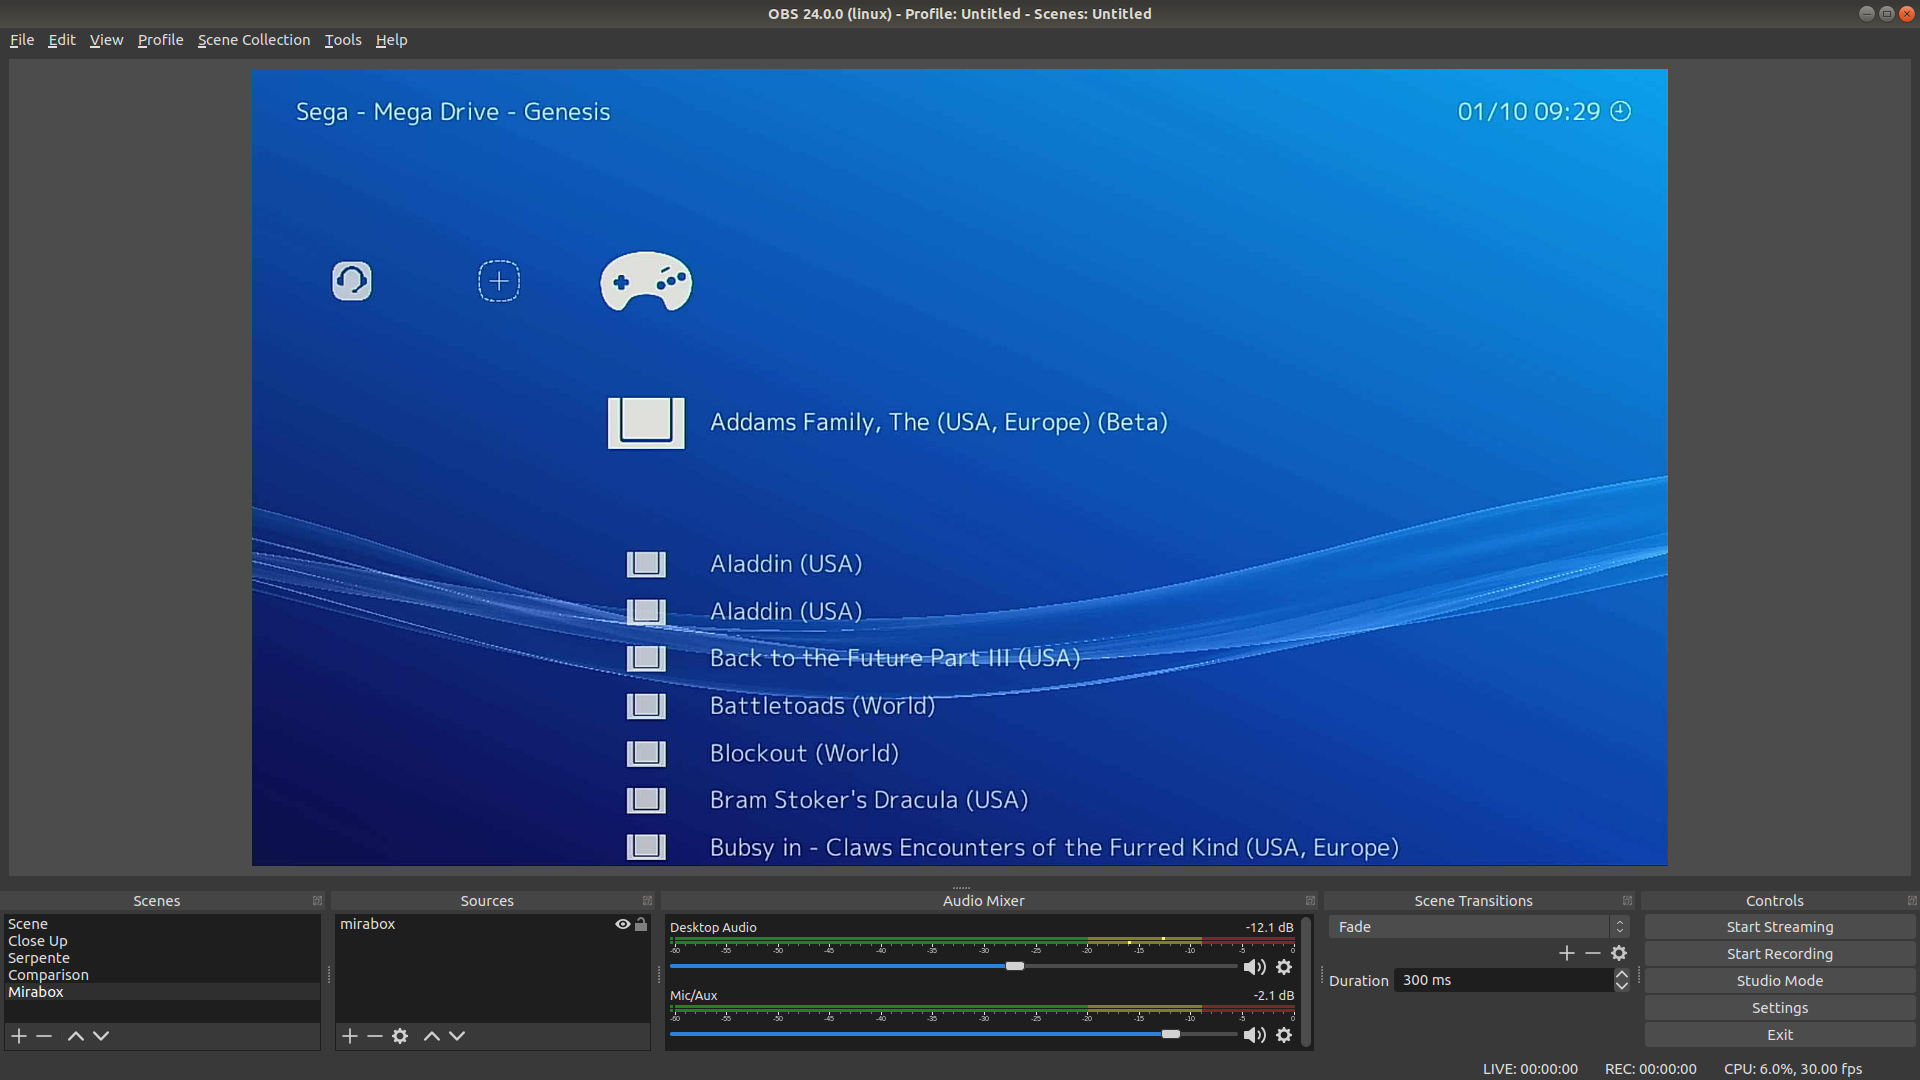This screenshot has width=1920, height=1080.
Task: Open the Tools menu
Action: click(343, 40)
